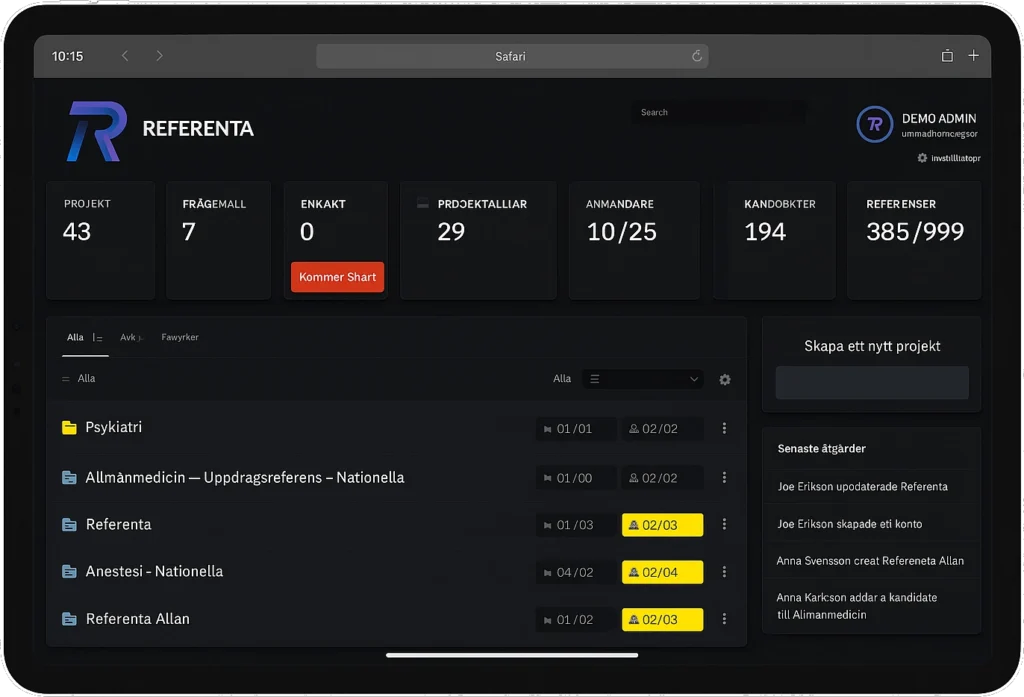Click the Referenta logo icon
This screenshot has height=697, width=1024.
[x=96, y=131]
